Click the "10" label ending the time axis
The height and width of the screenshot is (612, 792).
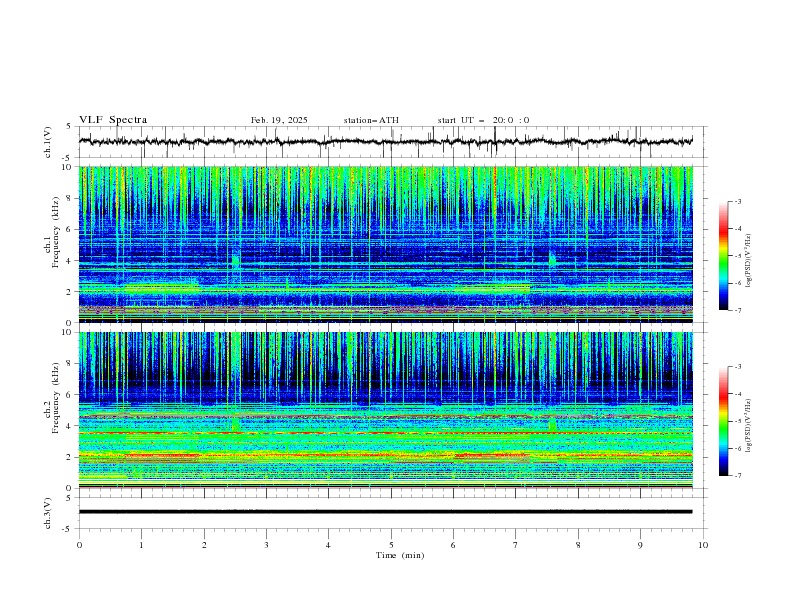pos(703,545)
